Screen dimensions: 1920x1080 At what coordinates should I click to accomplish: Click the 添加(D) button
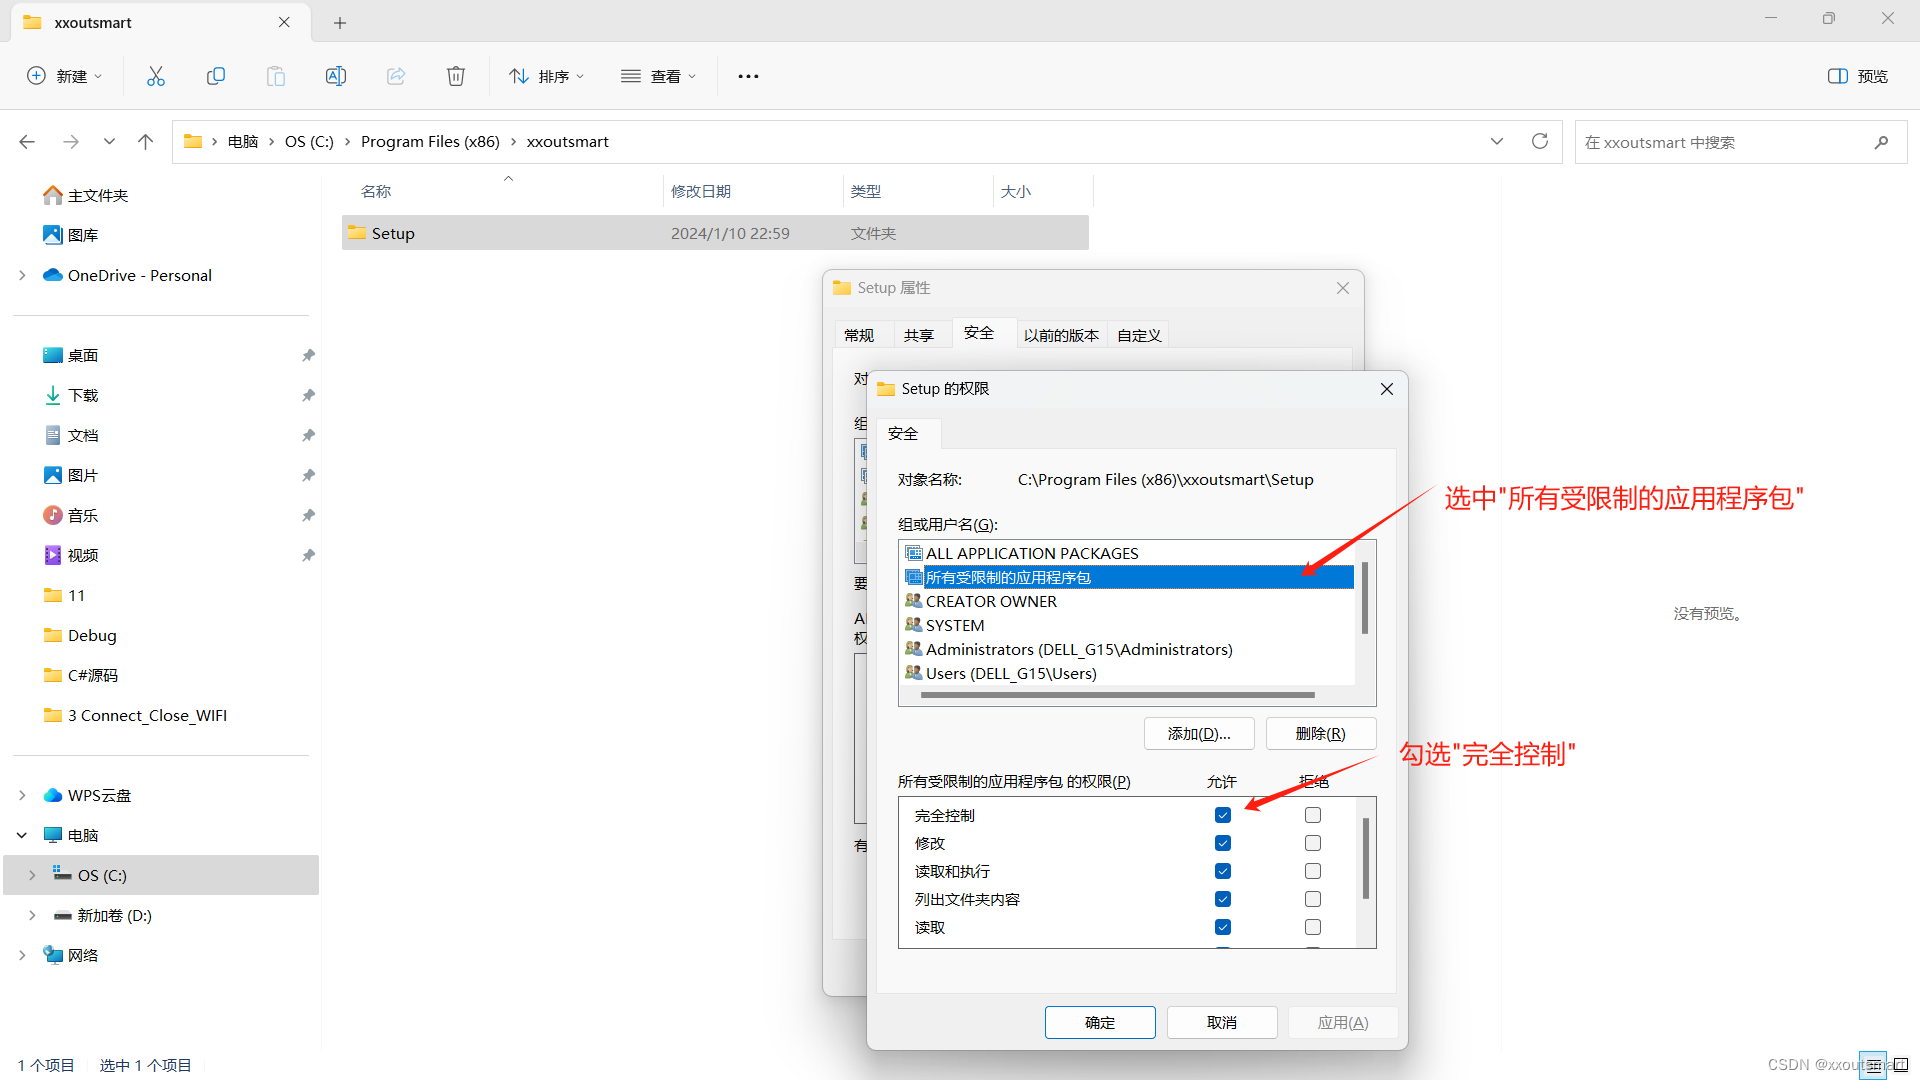point(1199,733)
